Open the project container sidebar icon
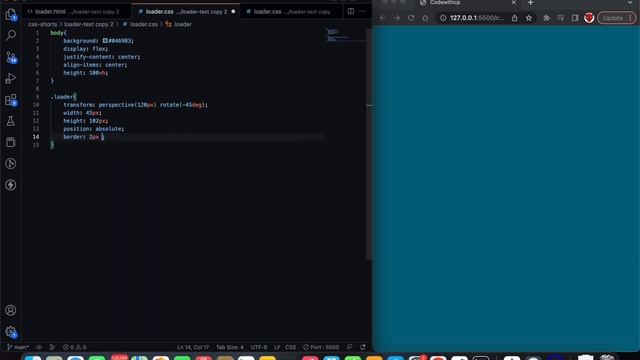The image size is (640, 360). pyautogui.click(x=11, y=142)
